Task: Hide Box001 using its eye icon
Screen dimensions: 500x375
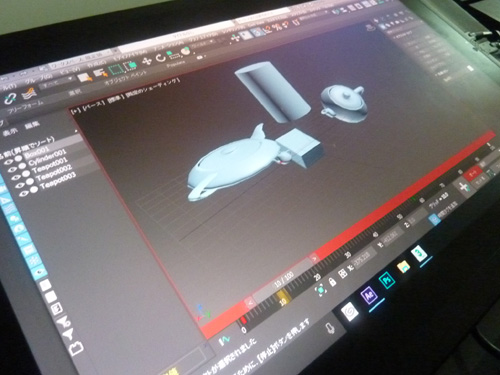Action: click(x=8, y=162)
